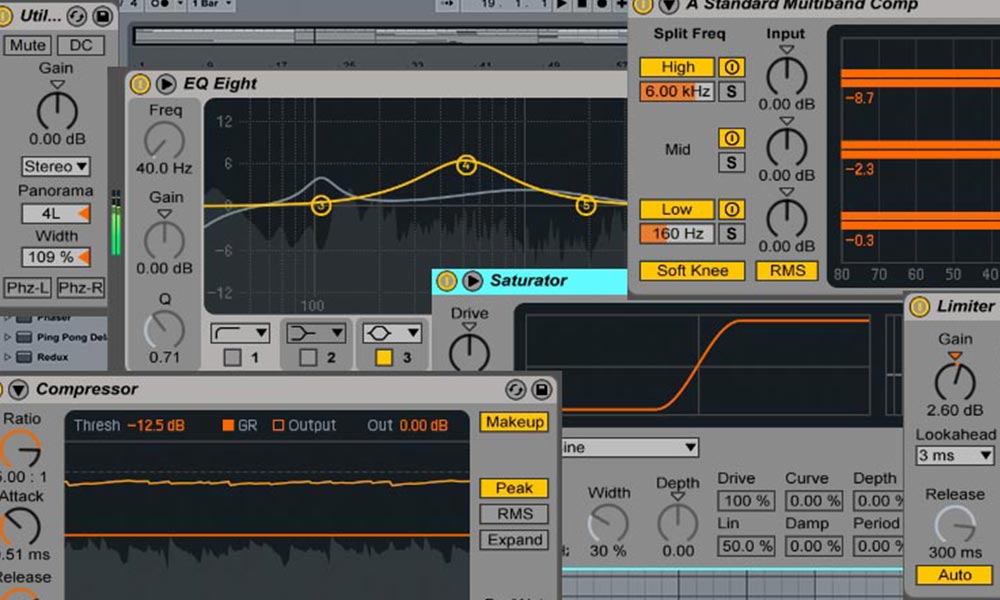Open band 3 filter type dropdown
Viewport: 1000px width, 600px height.
390,332
